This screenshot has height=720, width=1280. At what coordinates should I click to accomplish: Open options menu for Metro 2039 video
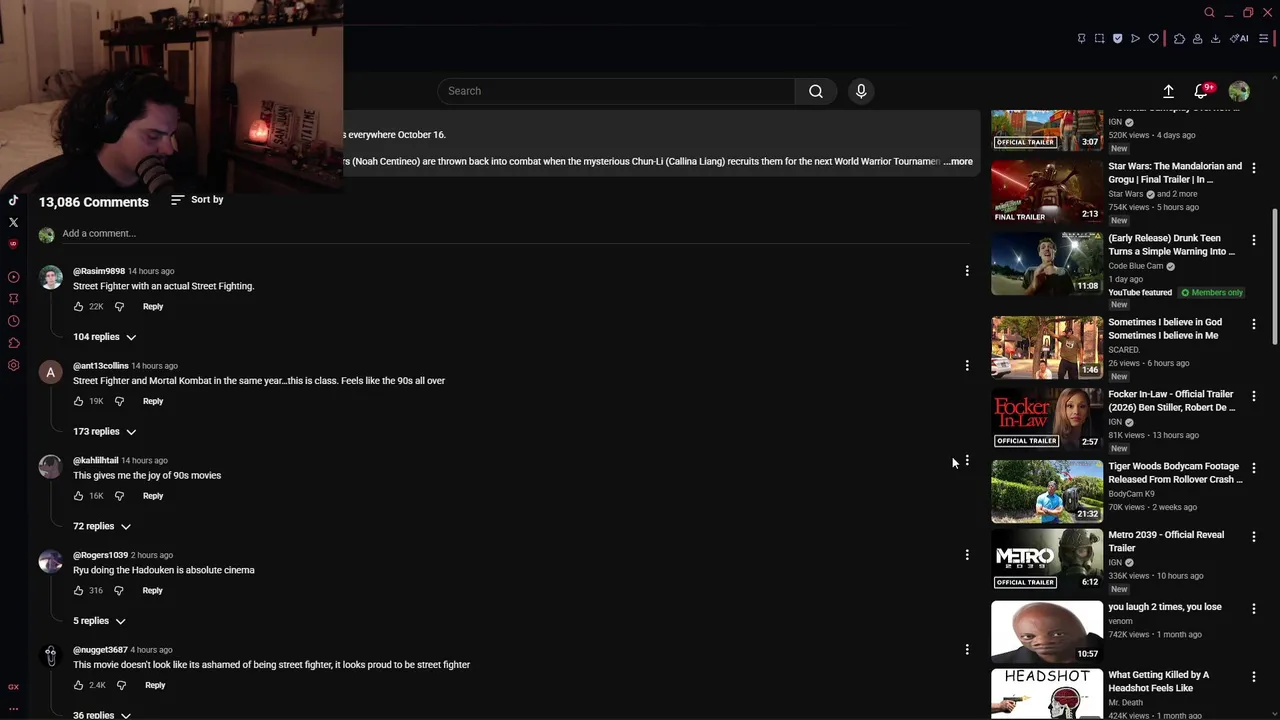click(1254, 537)
